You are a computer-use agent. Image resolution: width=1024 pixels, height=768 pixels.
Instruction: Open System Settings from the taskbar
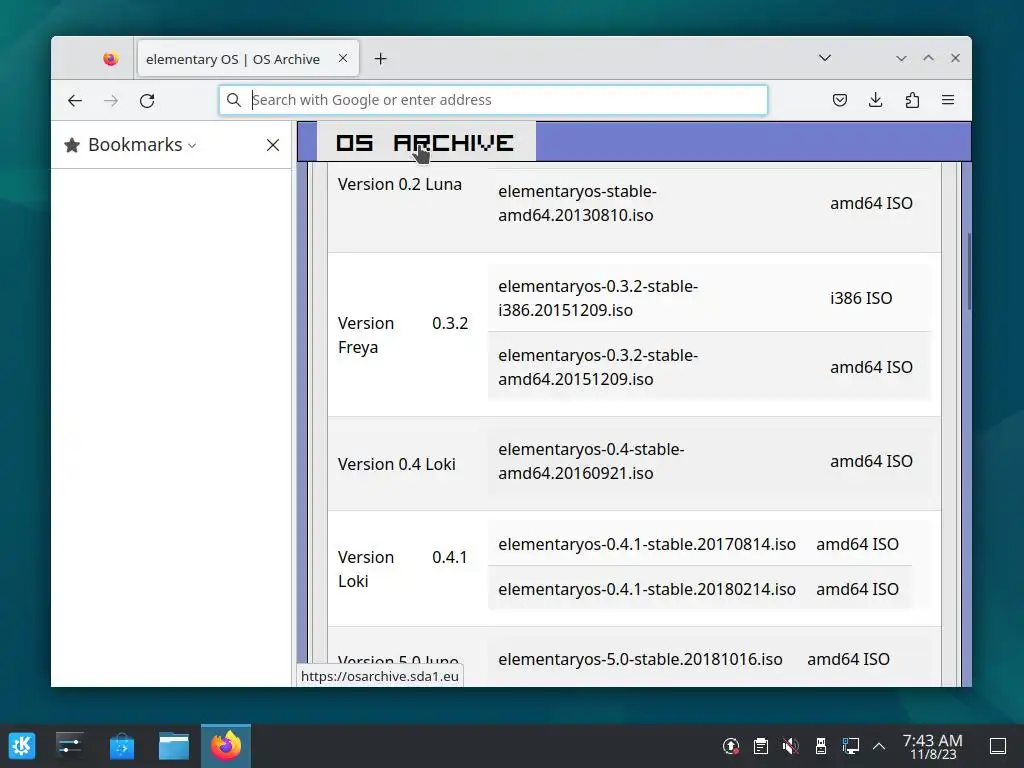(x=69, y=746)
